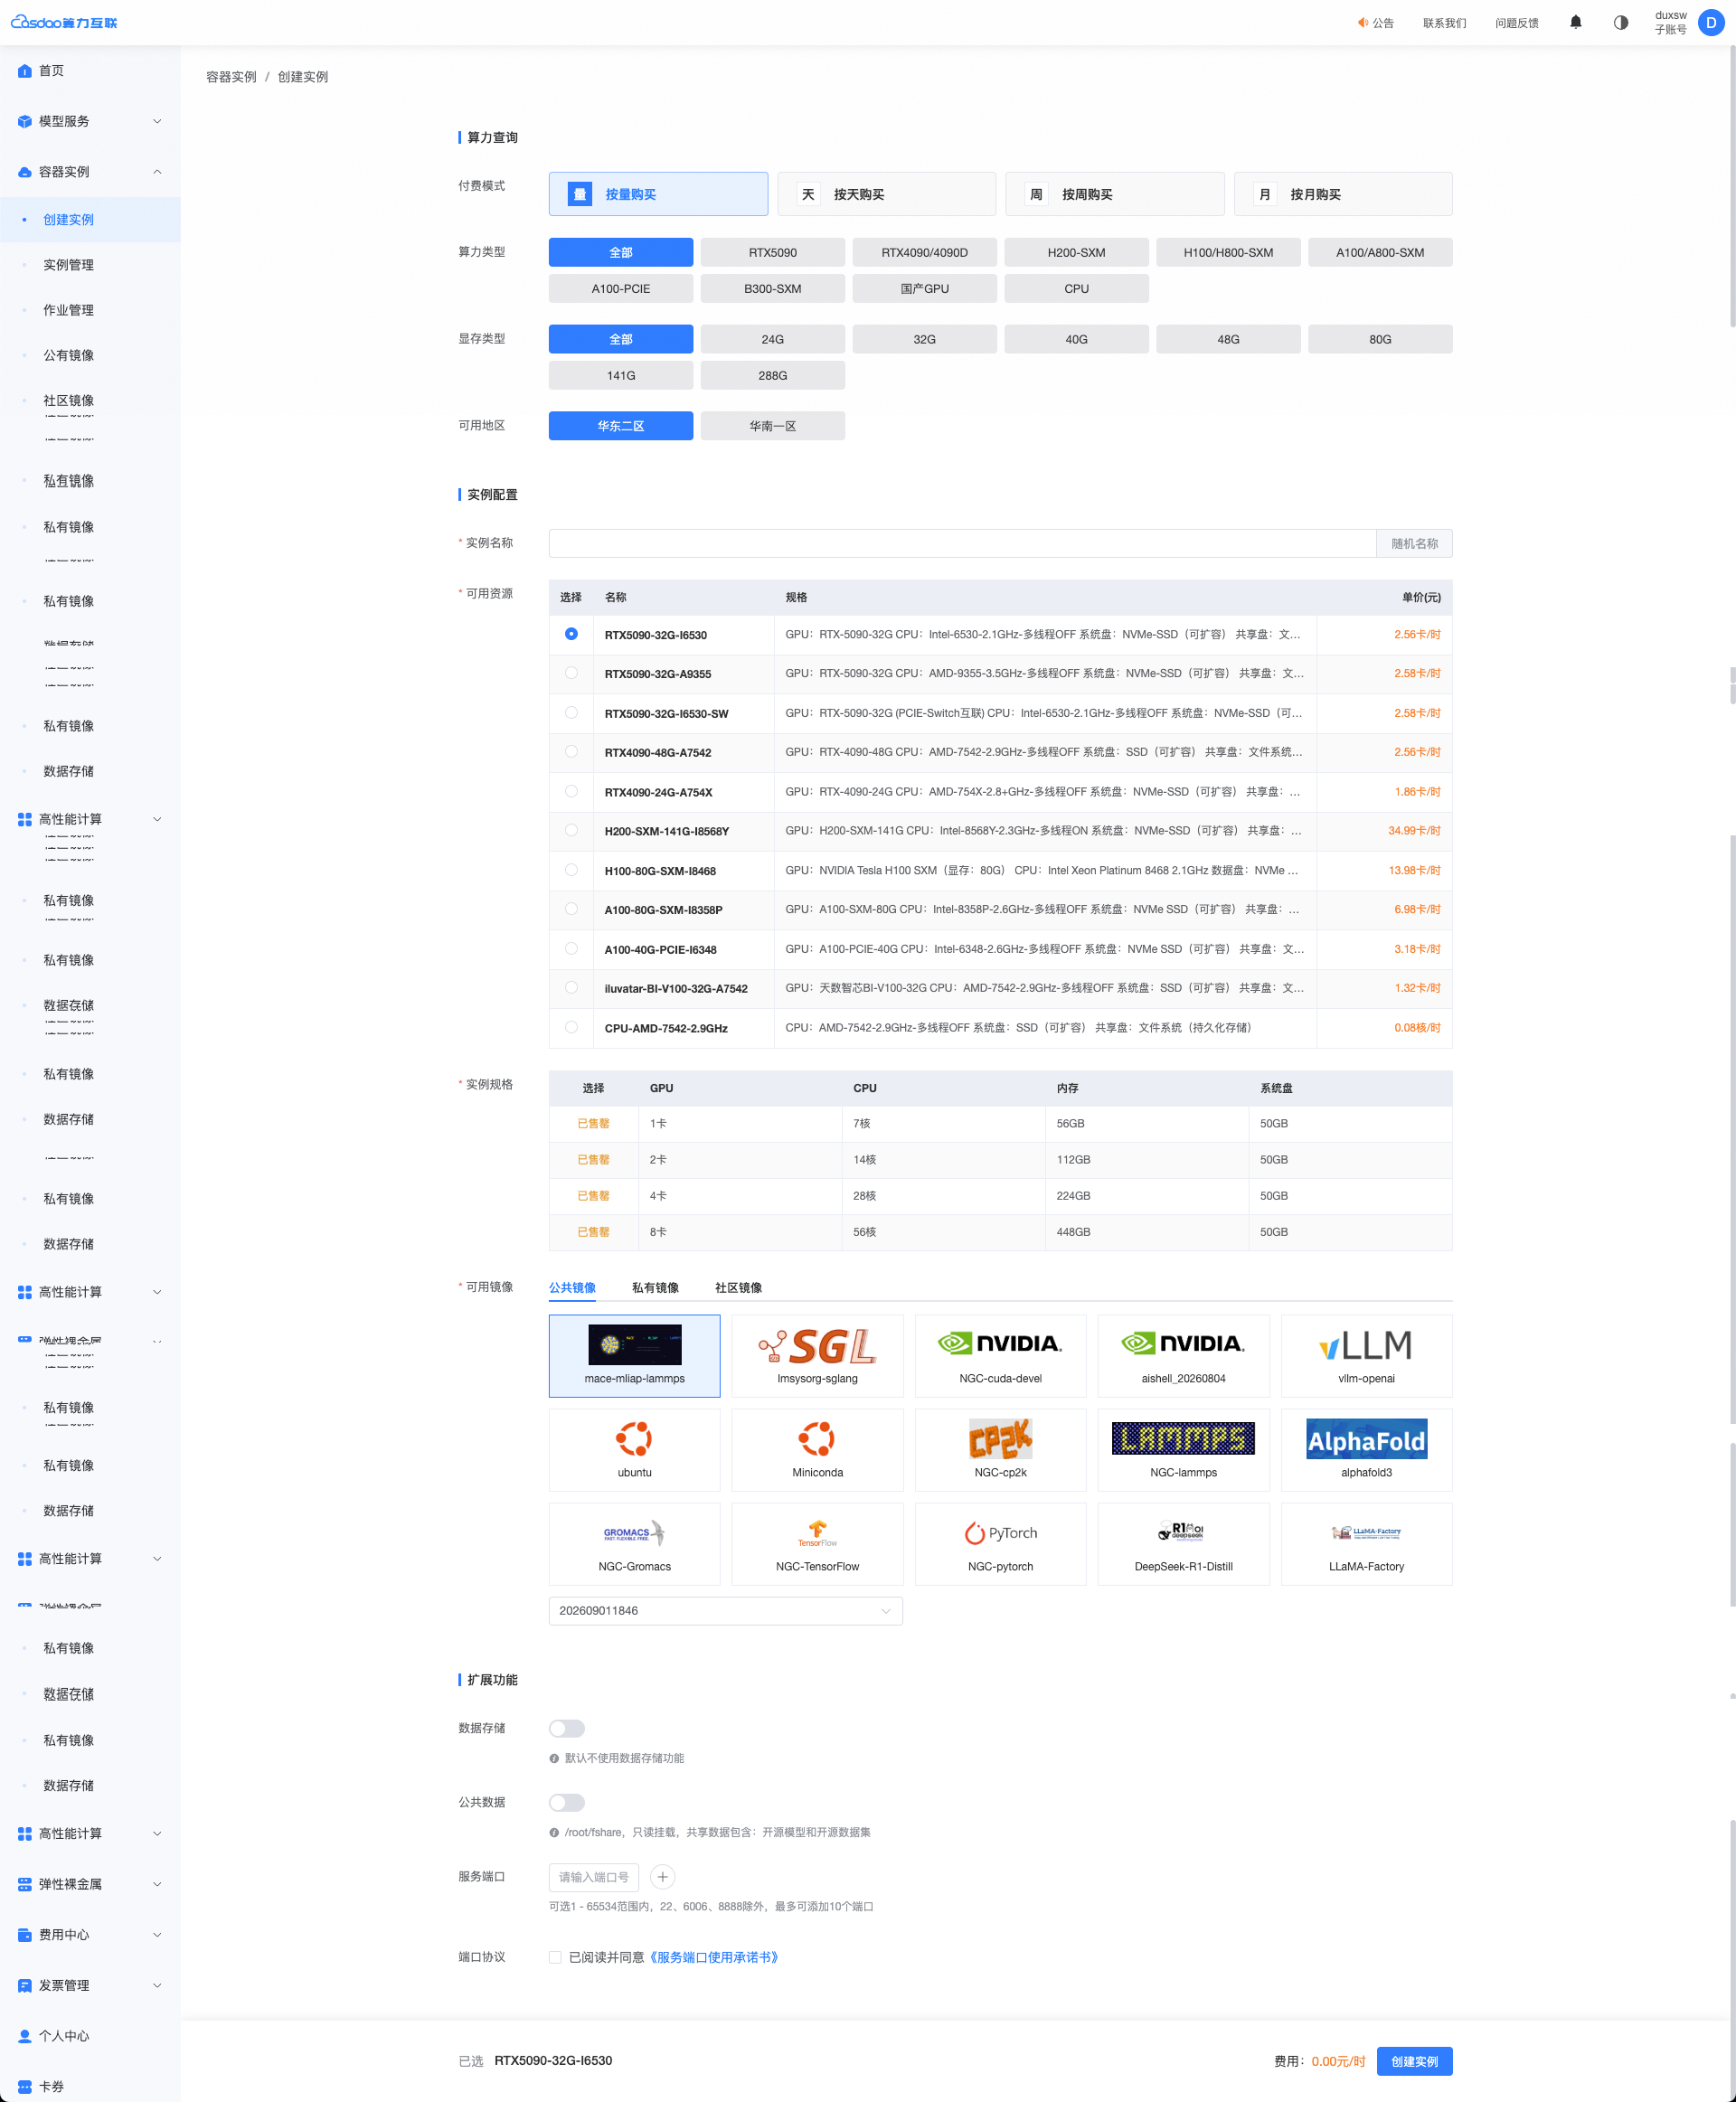Click the 实例名称 input field
Viewport: 1736px width, 2102px height.
point(962,543)
